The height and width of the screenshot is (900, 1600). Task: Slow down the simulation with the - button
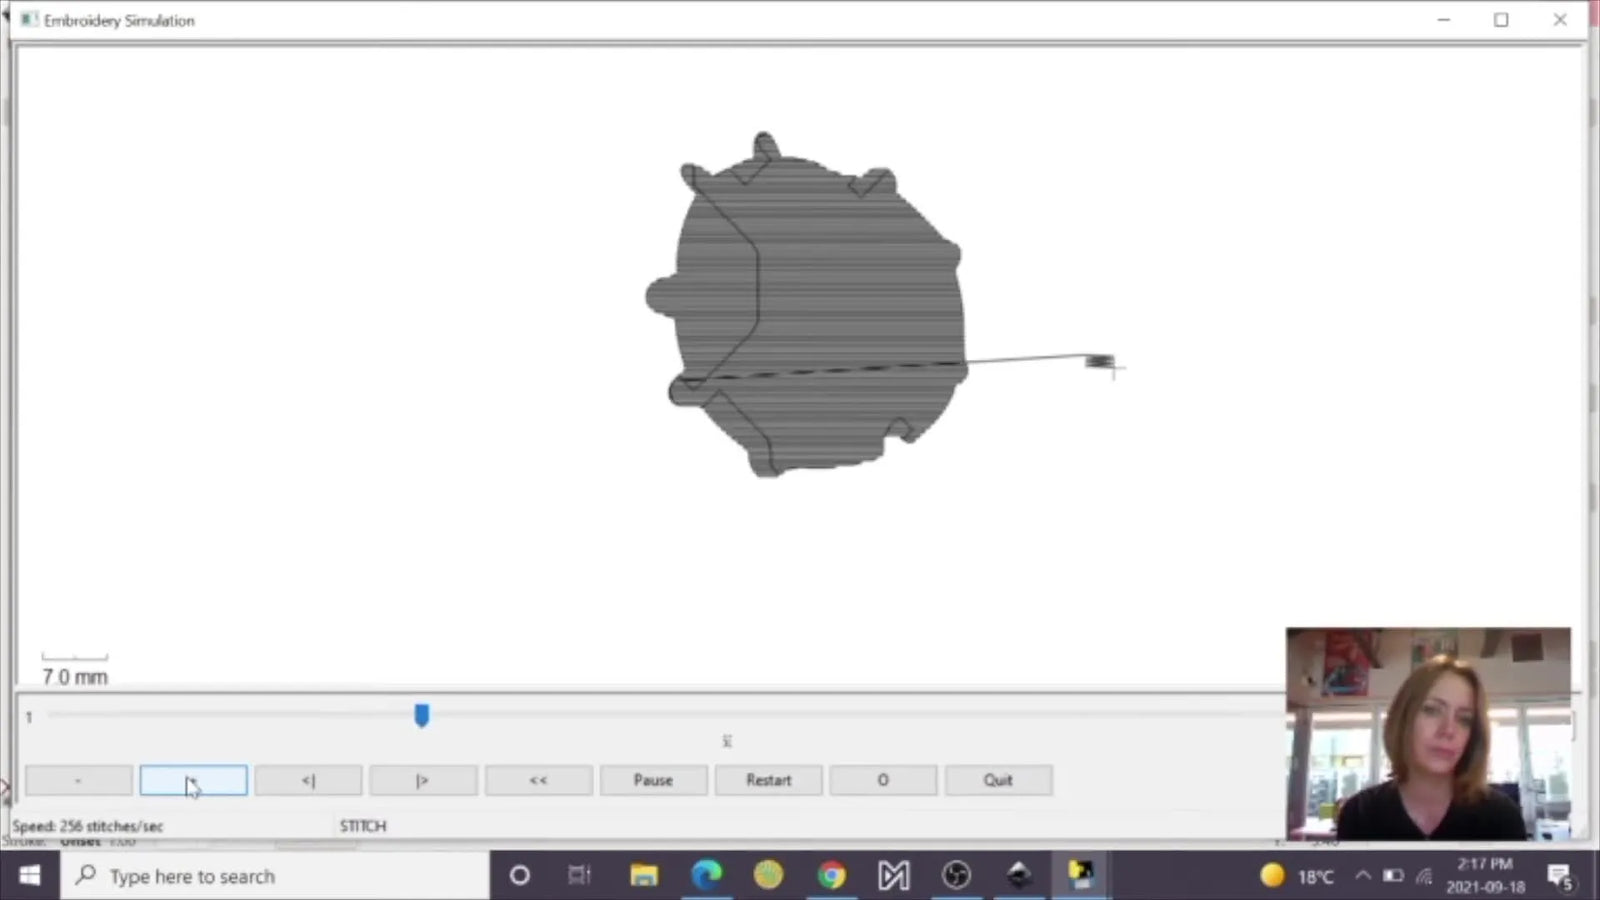pyautogui.click(x=78, y=780)
